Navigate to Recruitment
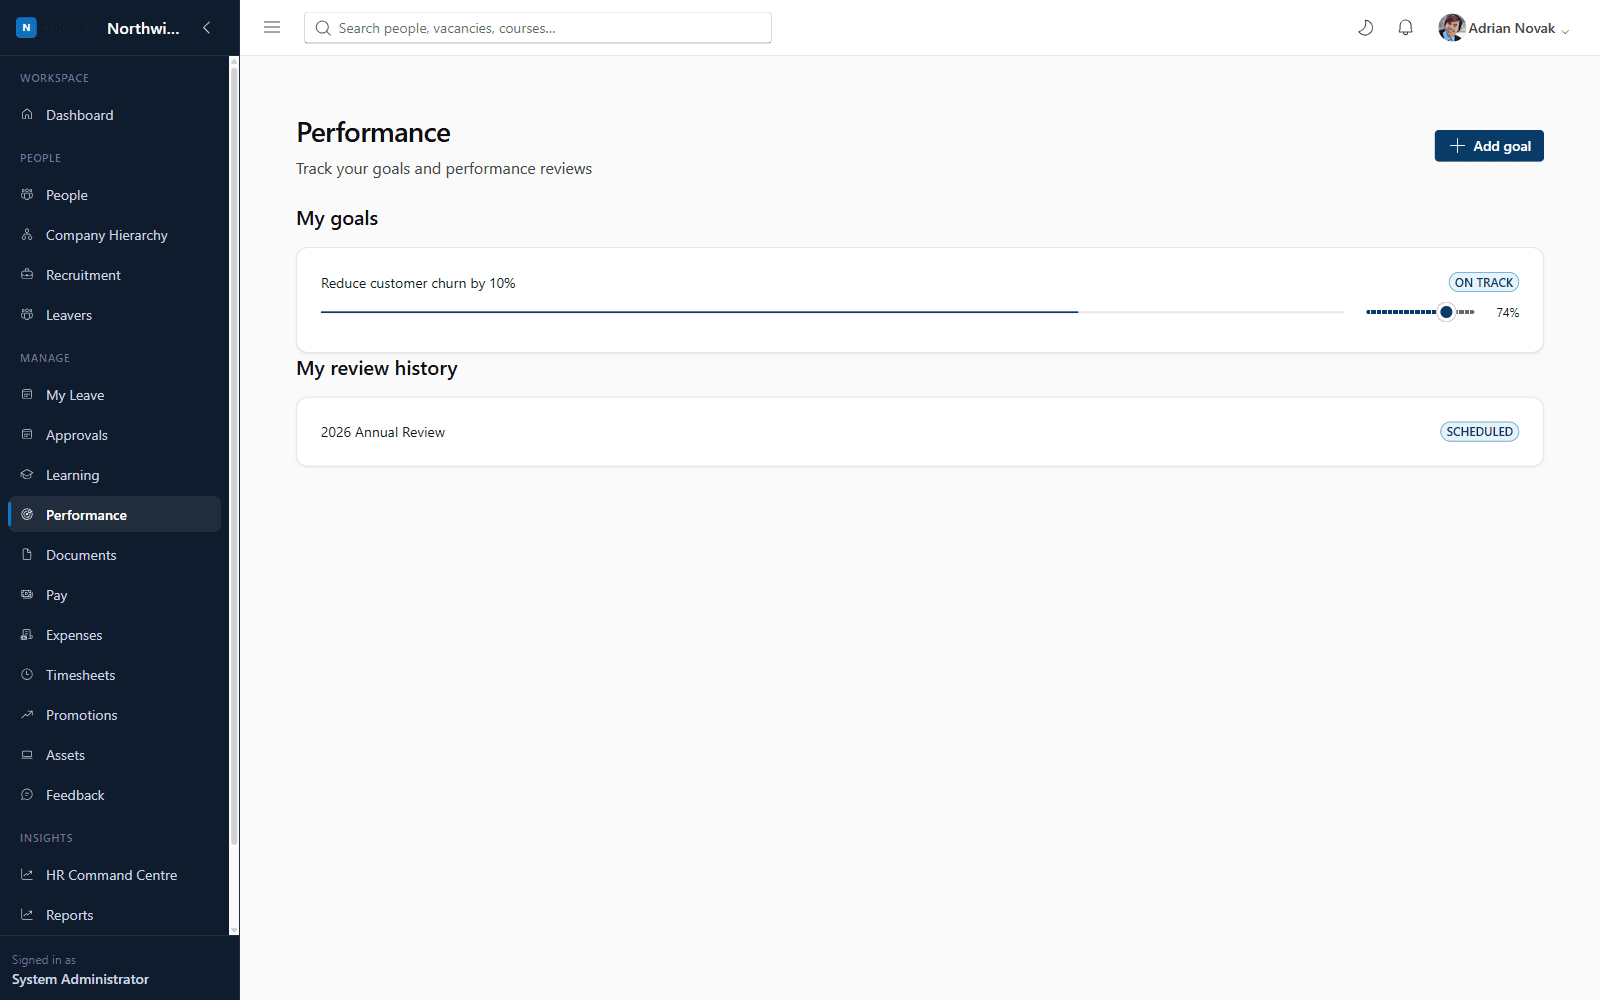The height and width of the screenshot is (1000, 1600). (114, 275)
